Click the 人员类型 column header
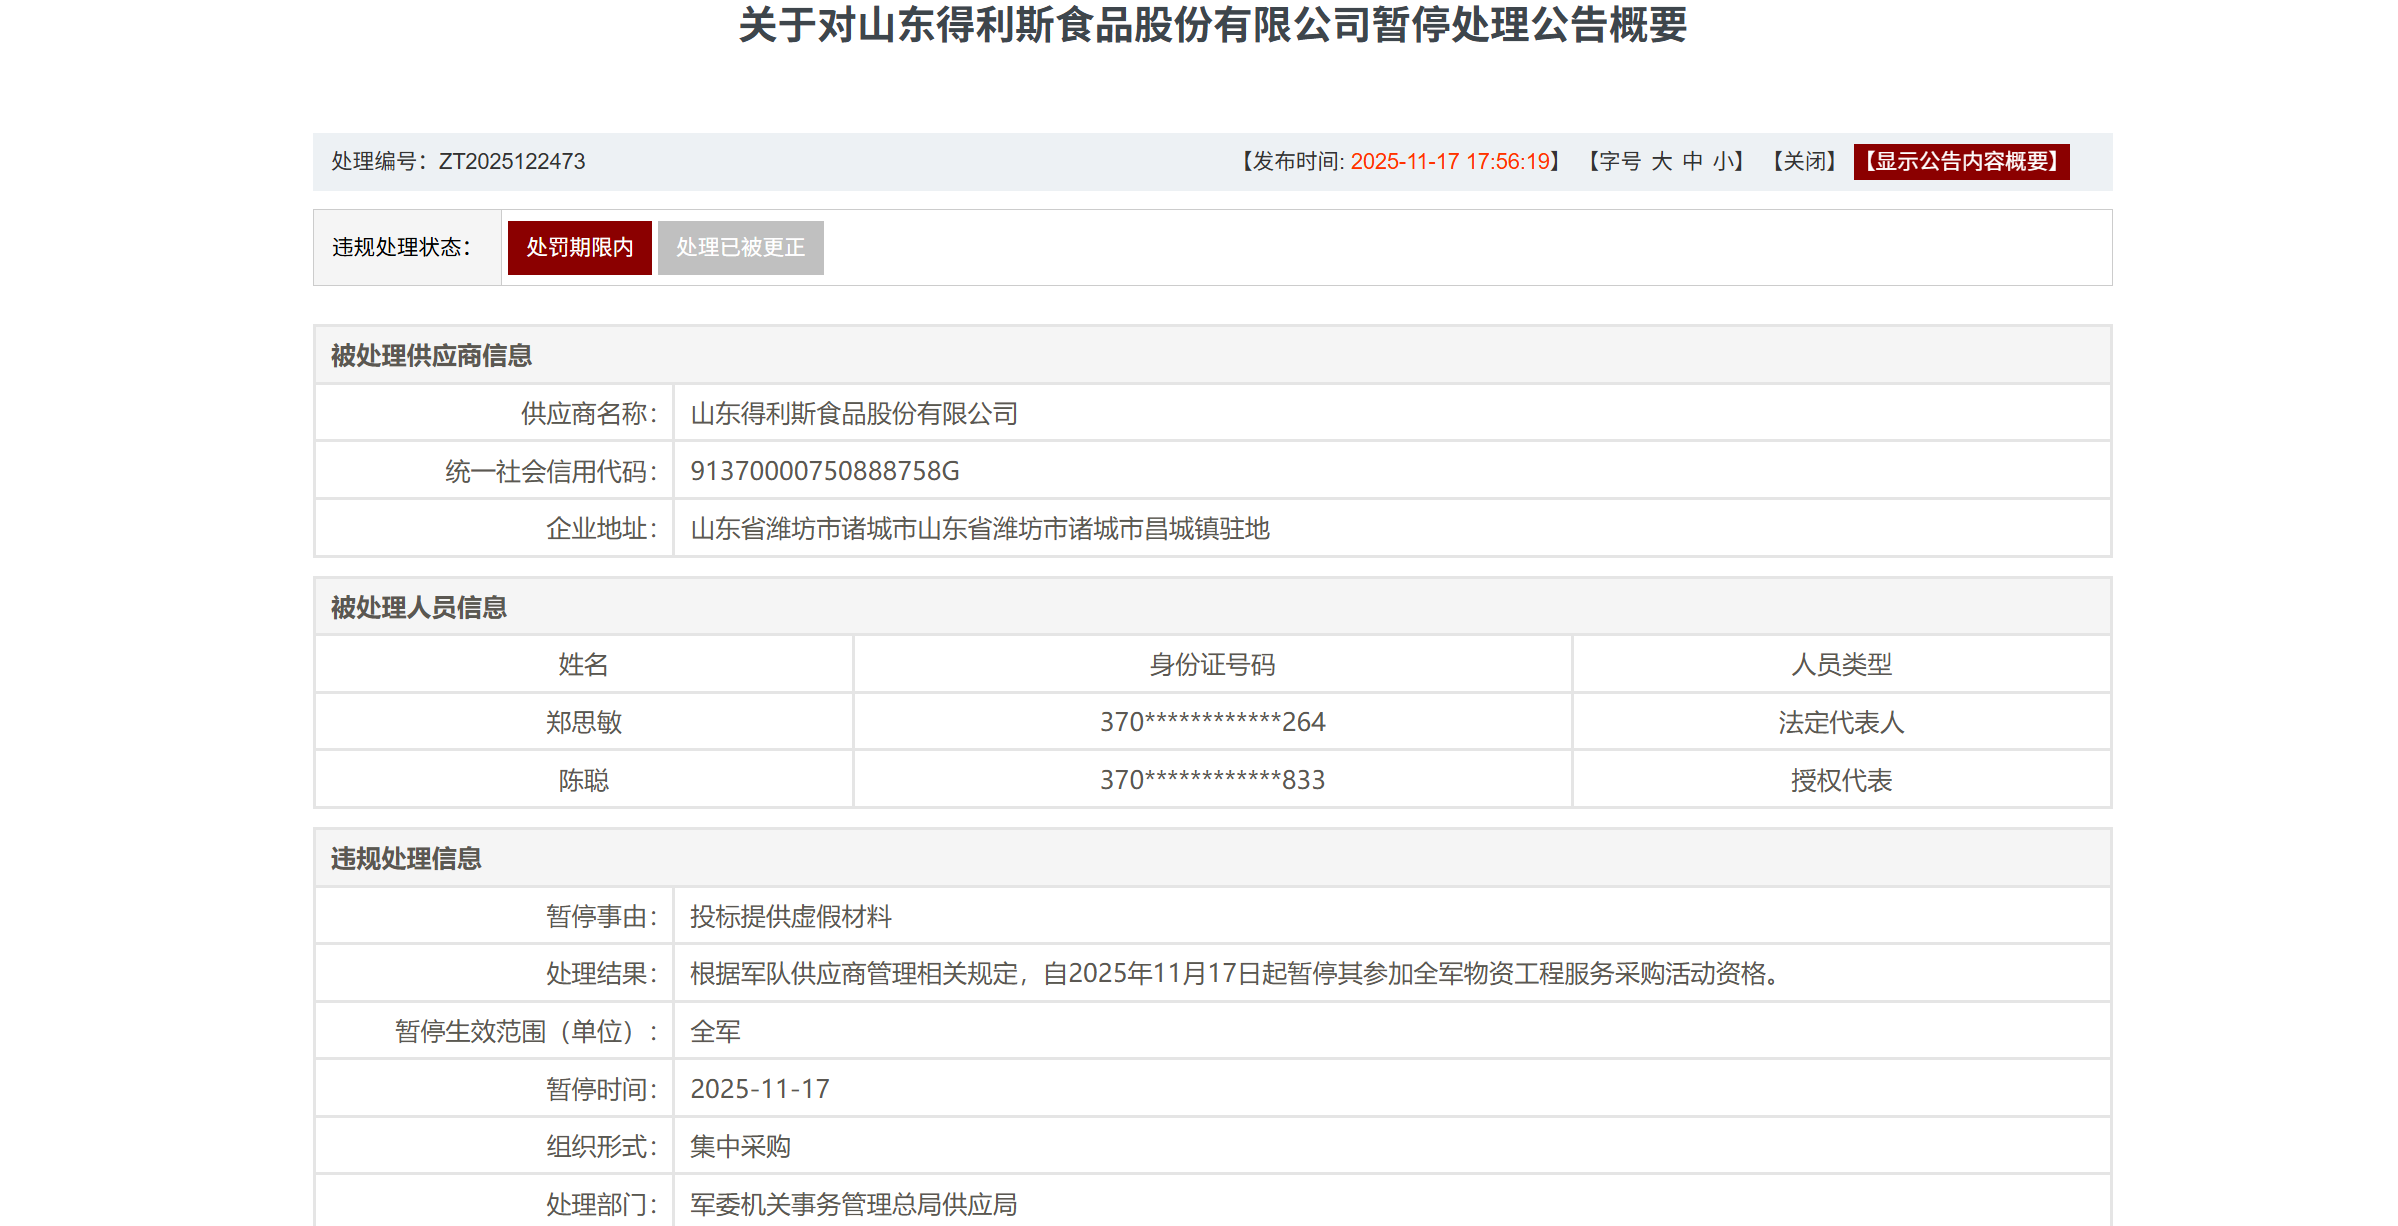Viewport: 2398px width, 1226px height. click(x=1841, y=665)
